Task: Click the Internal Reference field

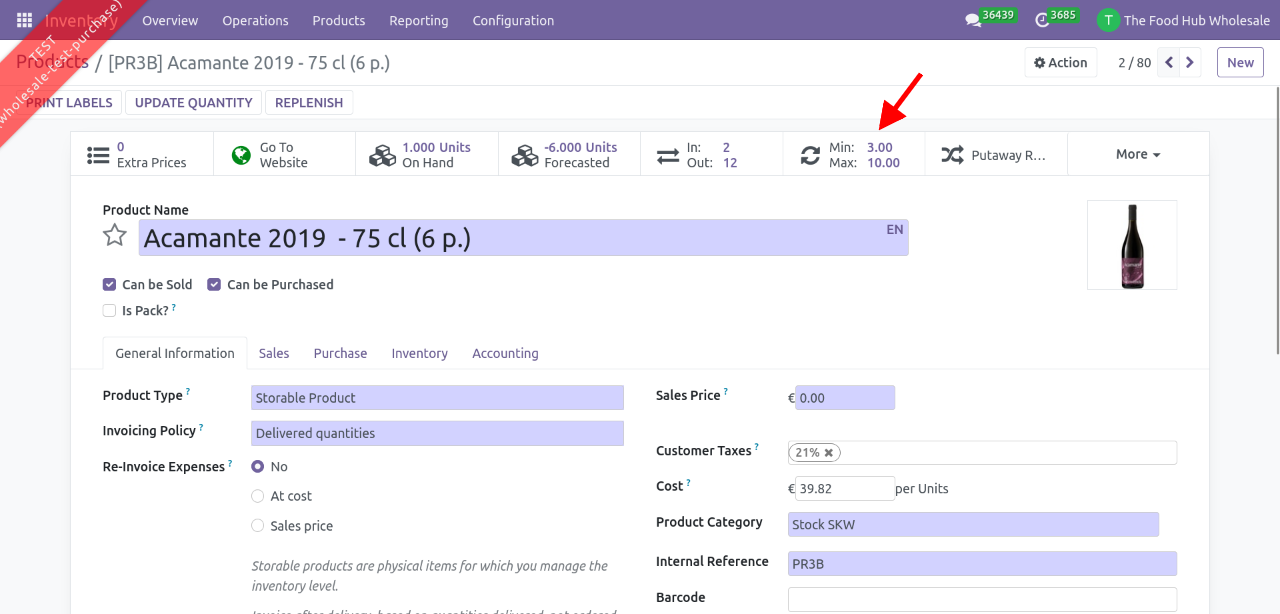Action: pyautogui.click(x=982, y=564)
